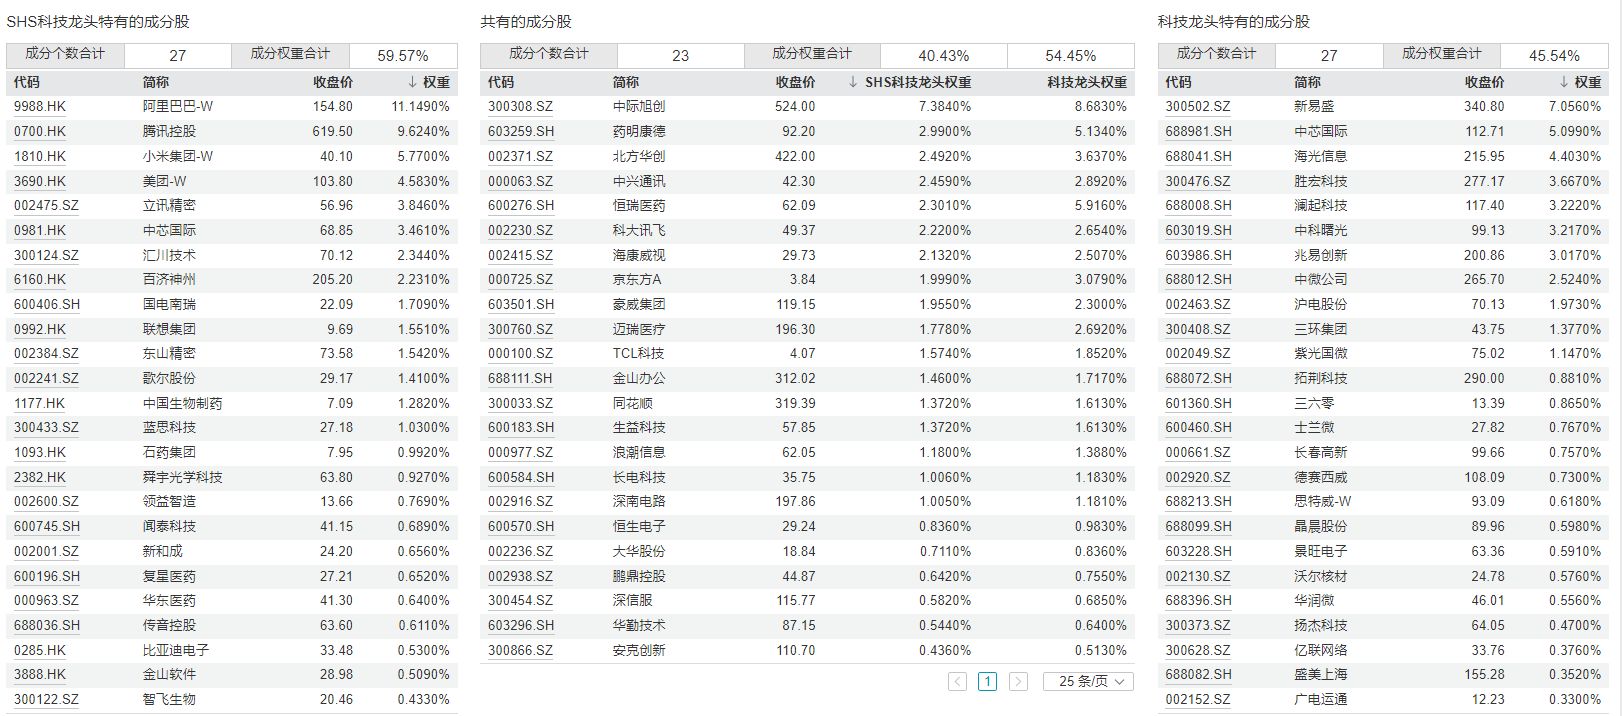Go to next page in pagination
The width and height of the screenshot is (1622, 716).
[x=1018, y=681]
